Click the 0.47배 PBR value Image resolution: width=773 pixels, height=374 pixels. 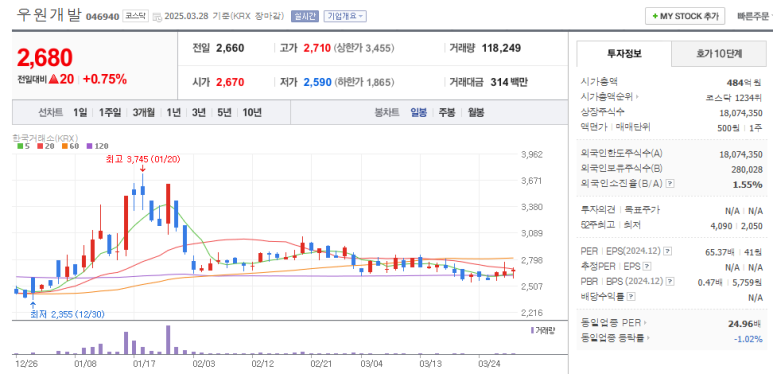point(710,282)
